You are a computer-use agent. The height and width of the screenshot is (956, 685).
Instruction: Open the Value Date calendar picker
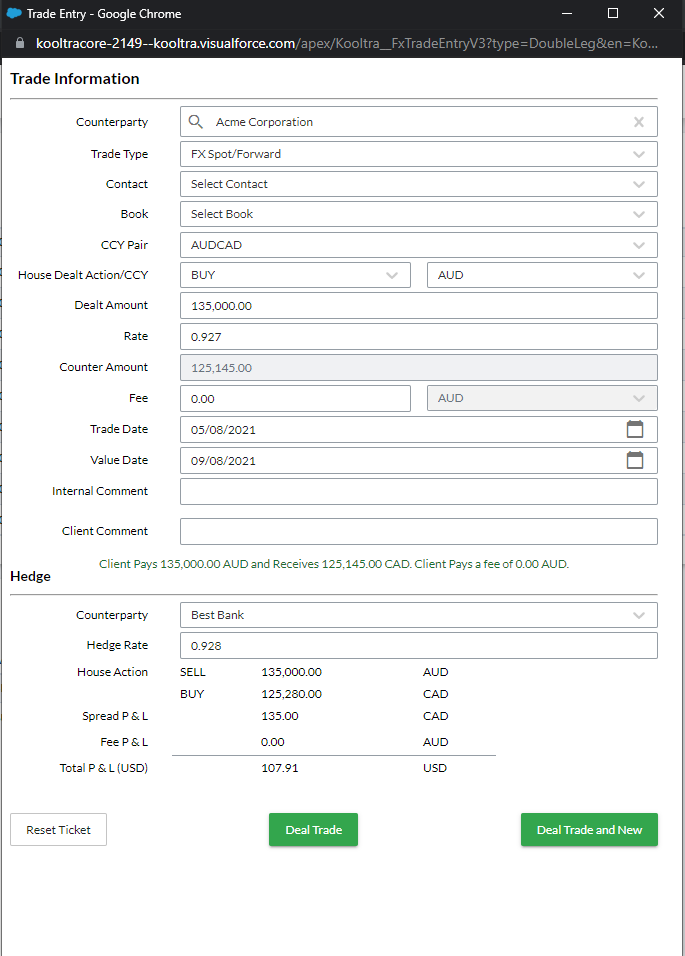[x=634, y=460]
